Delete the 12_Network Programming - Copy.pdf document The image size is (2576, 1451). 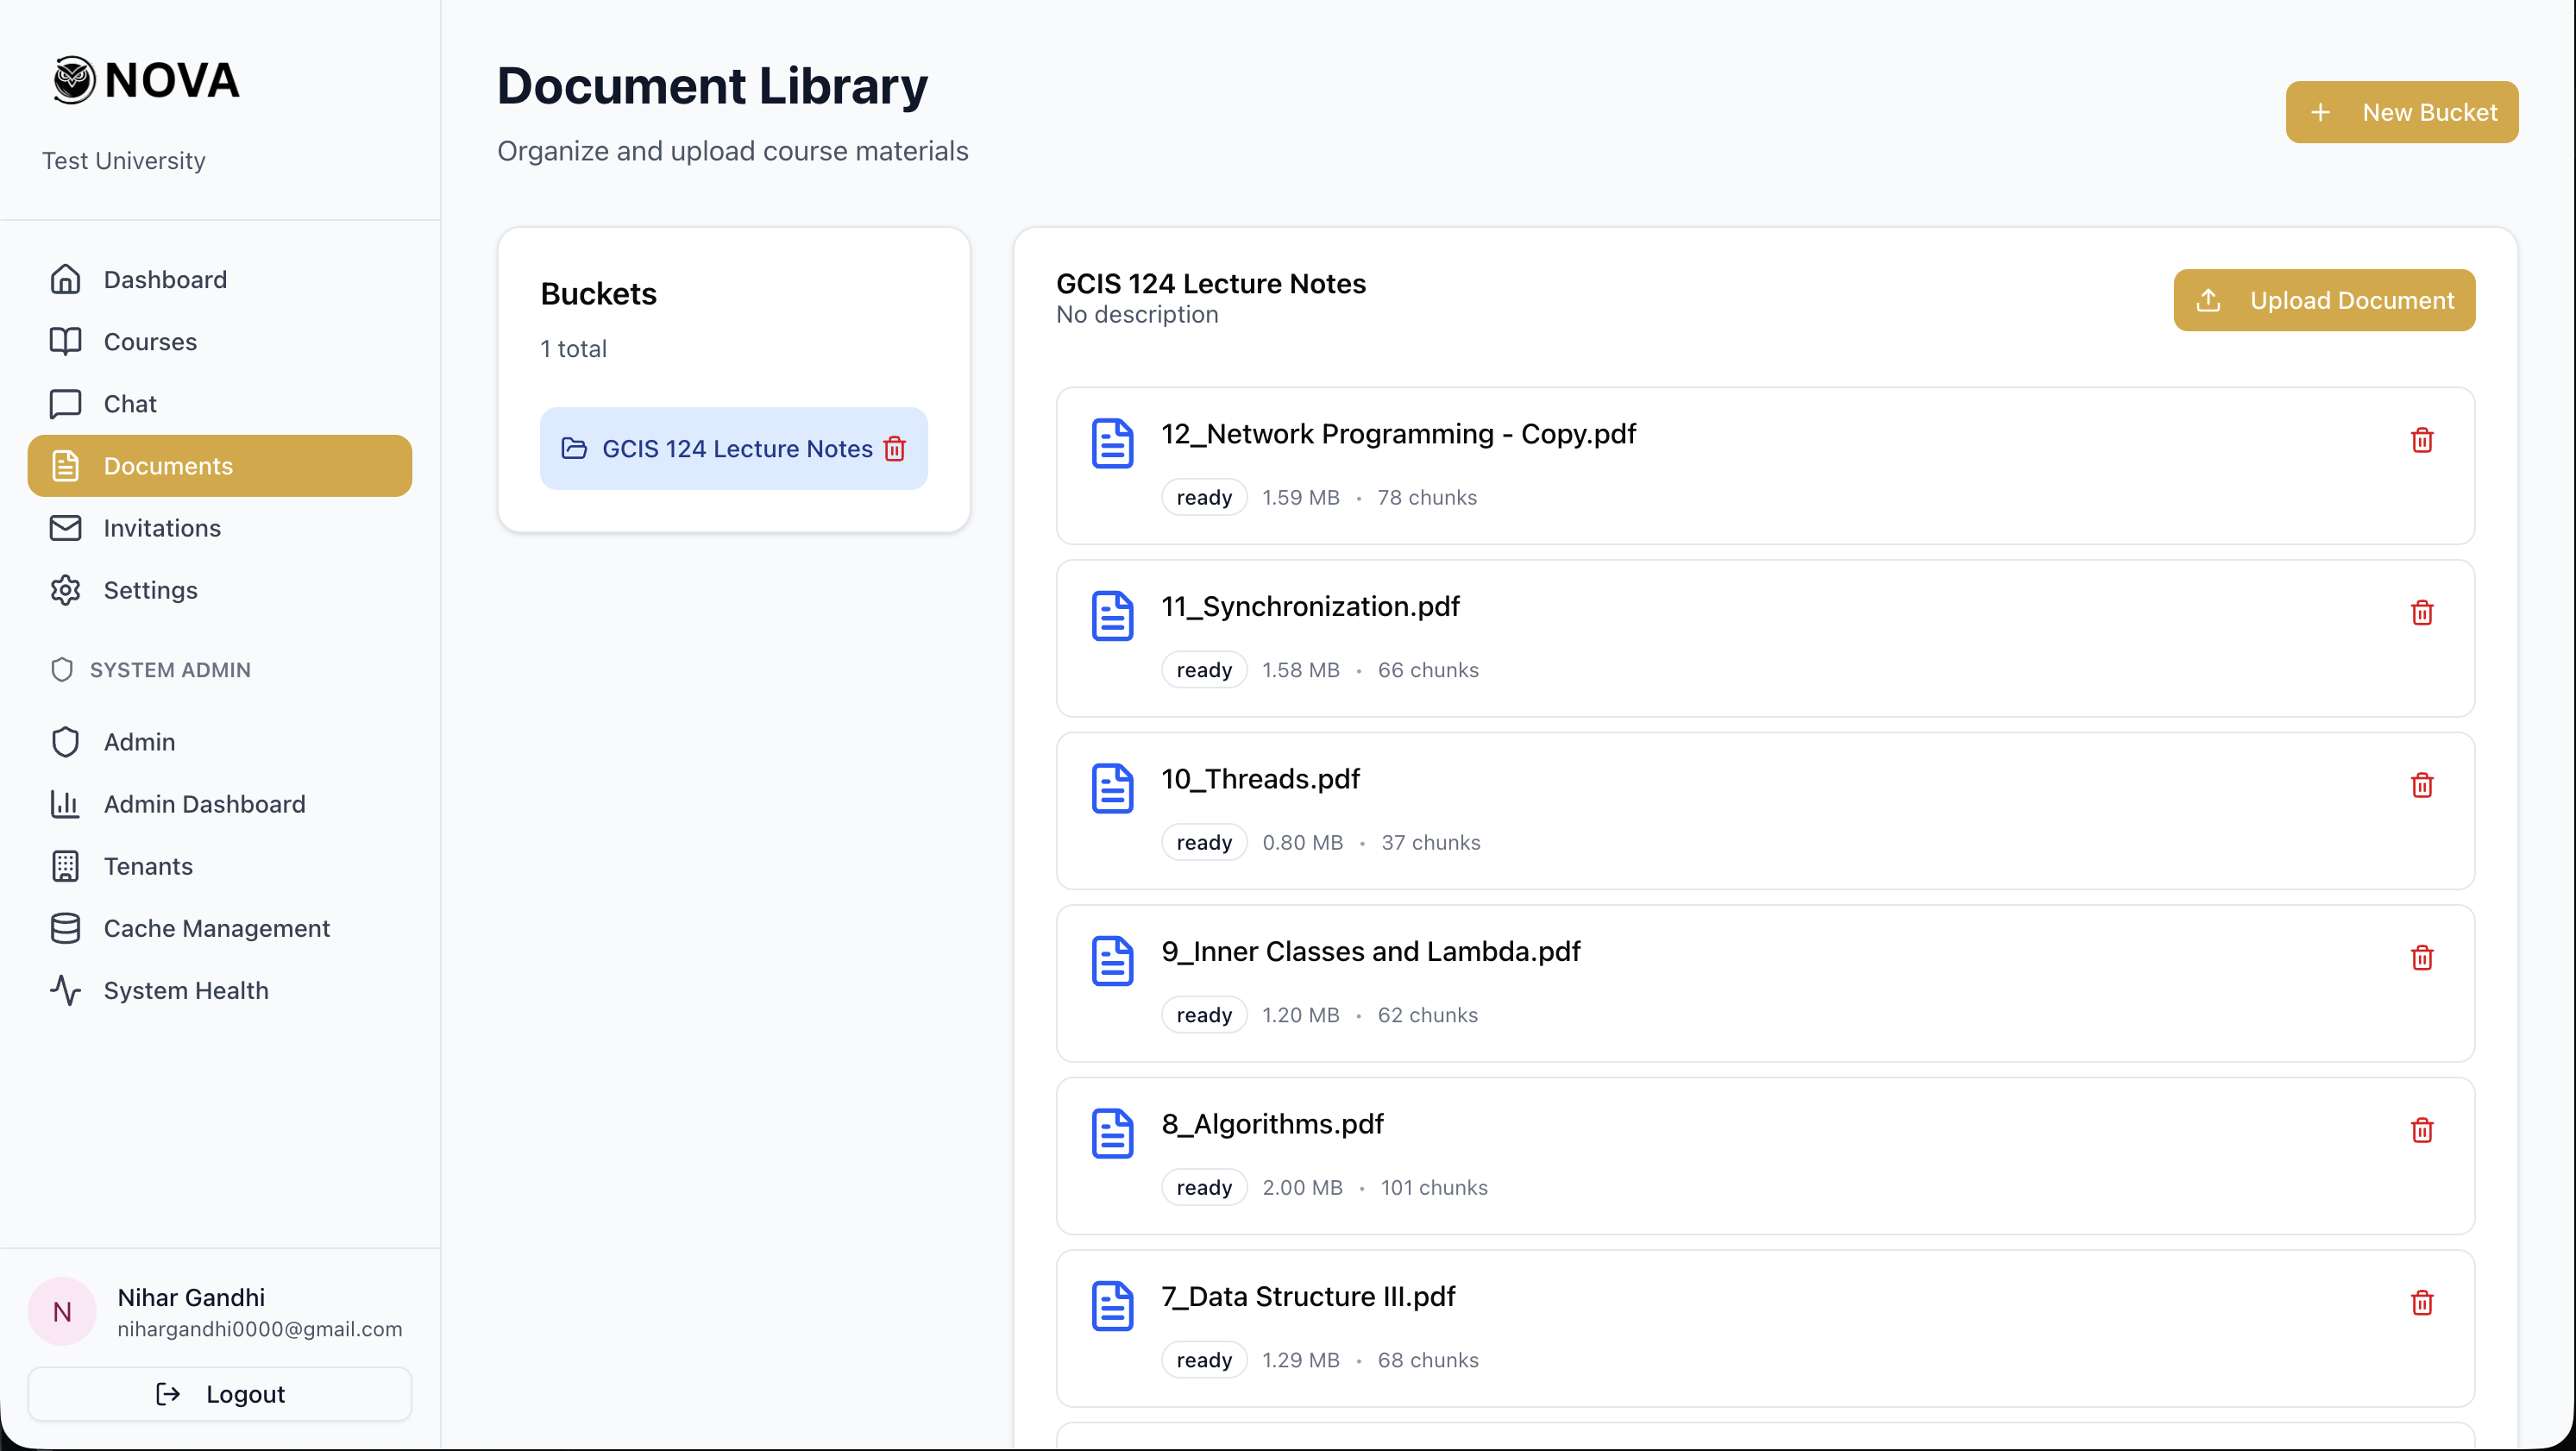click(x=2421, y=440)
